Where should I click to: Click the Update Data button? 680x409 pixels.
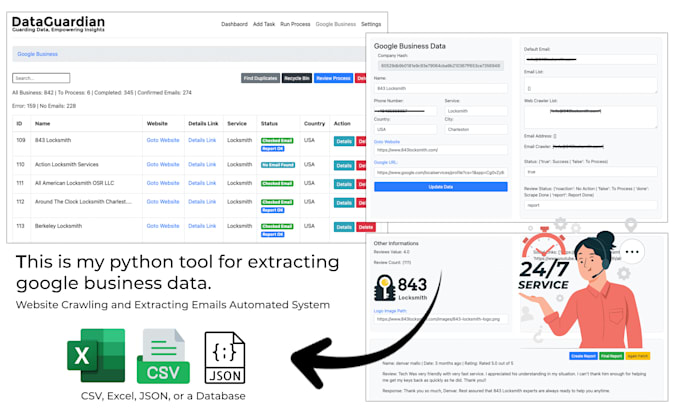[441, 187]
